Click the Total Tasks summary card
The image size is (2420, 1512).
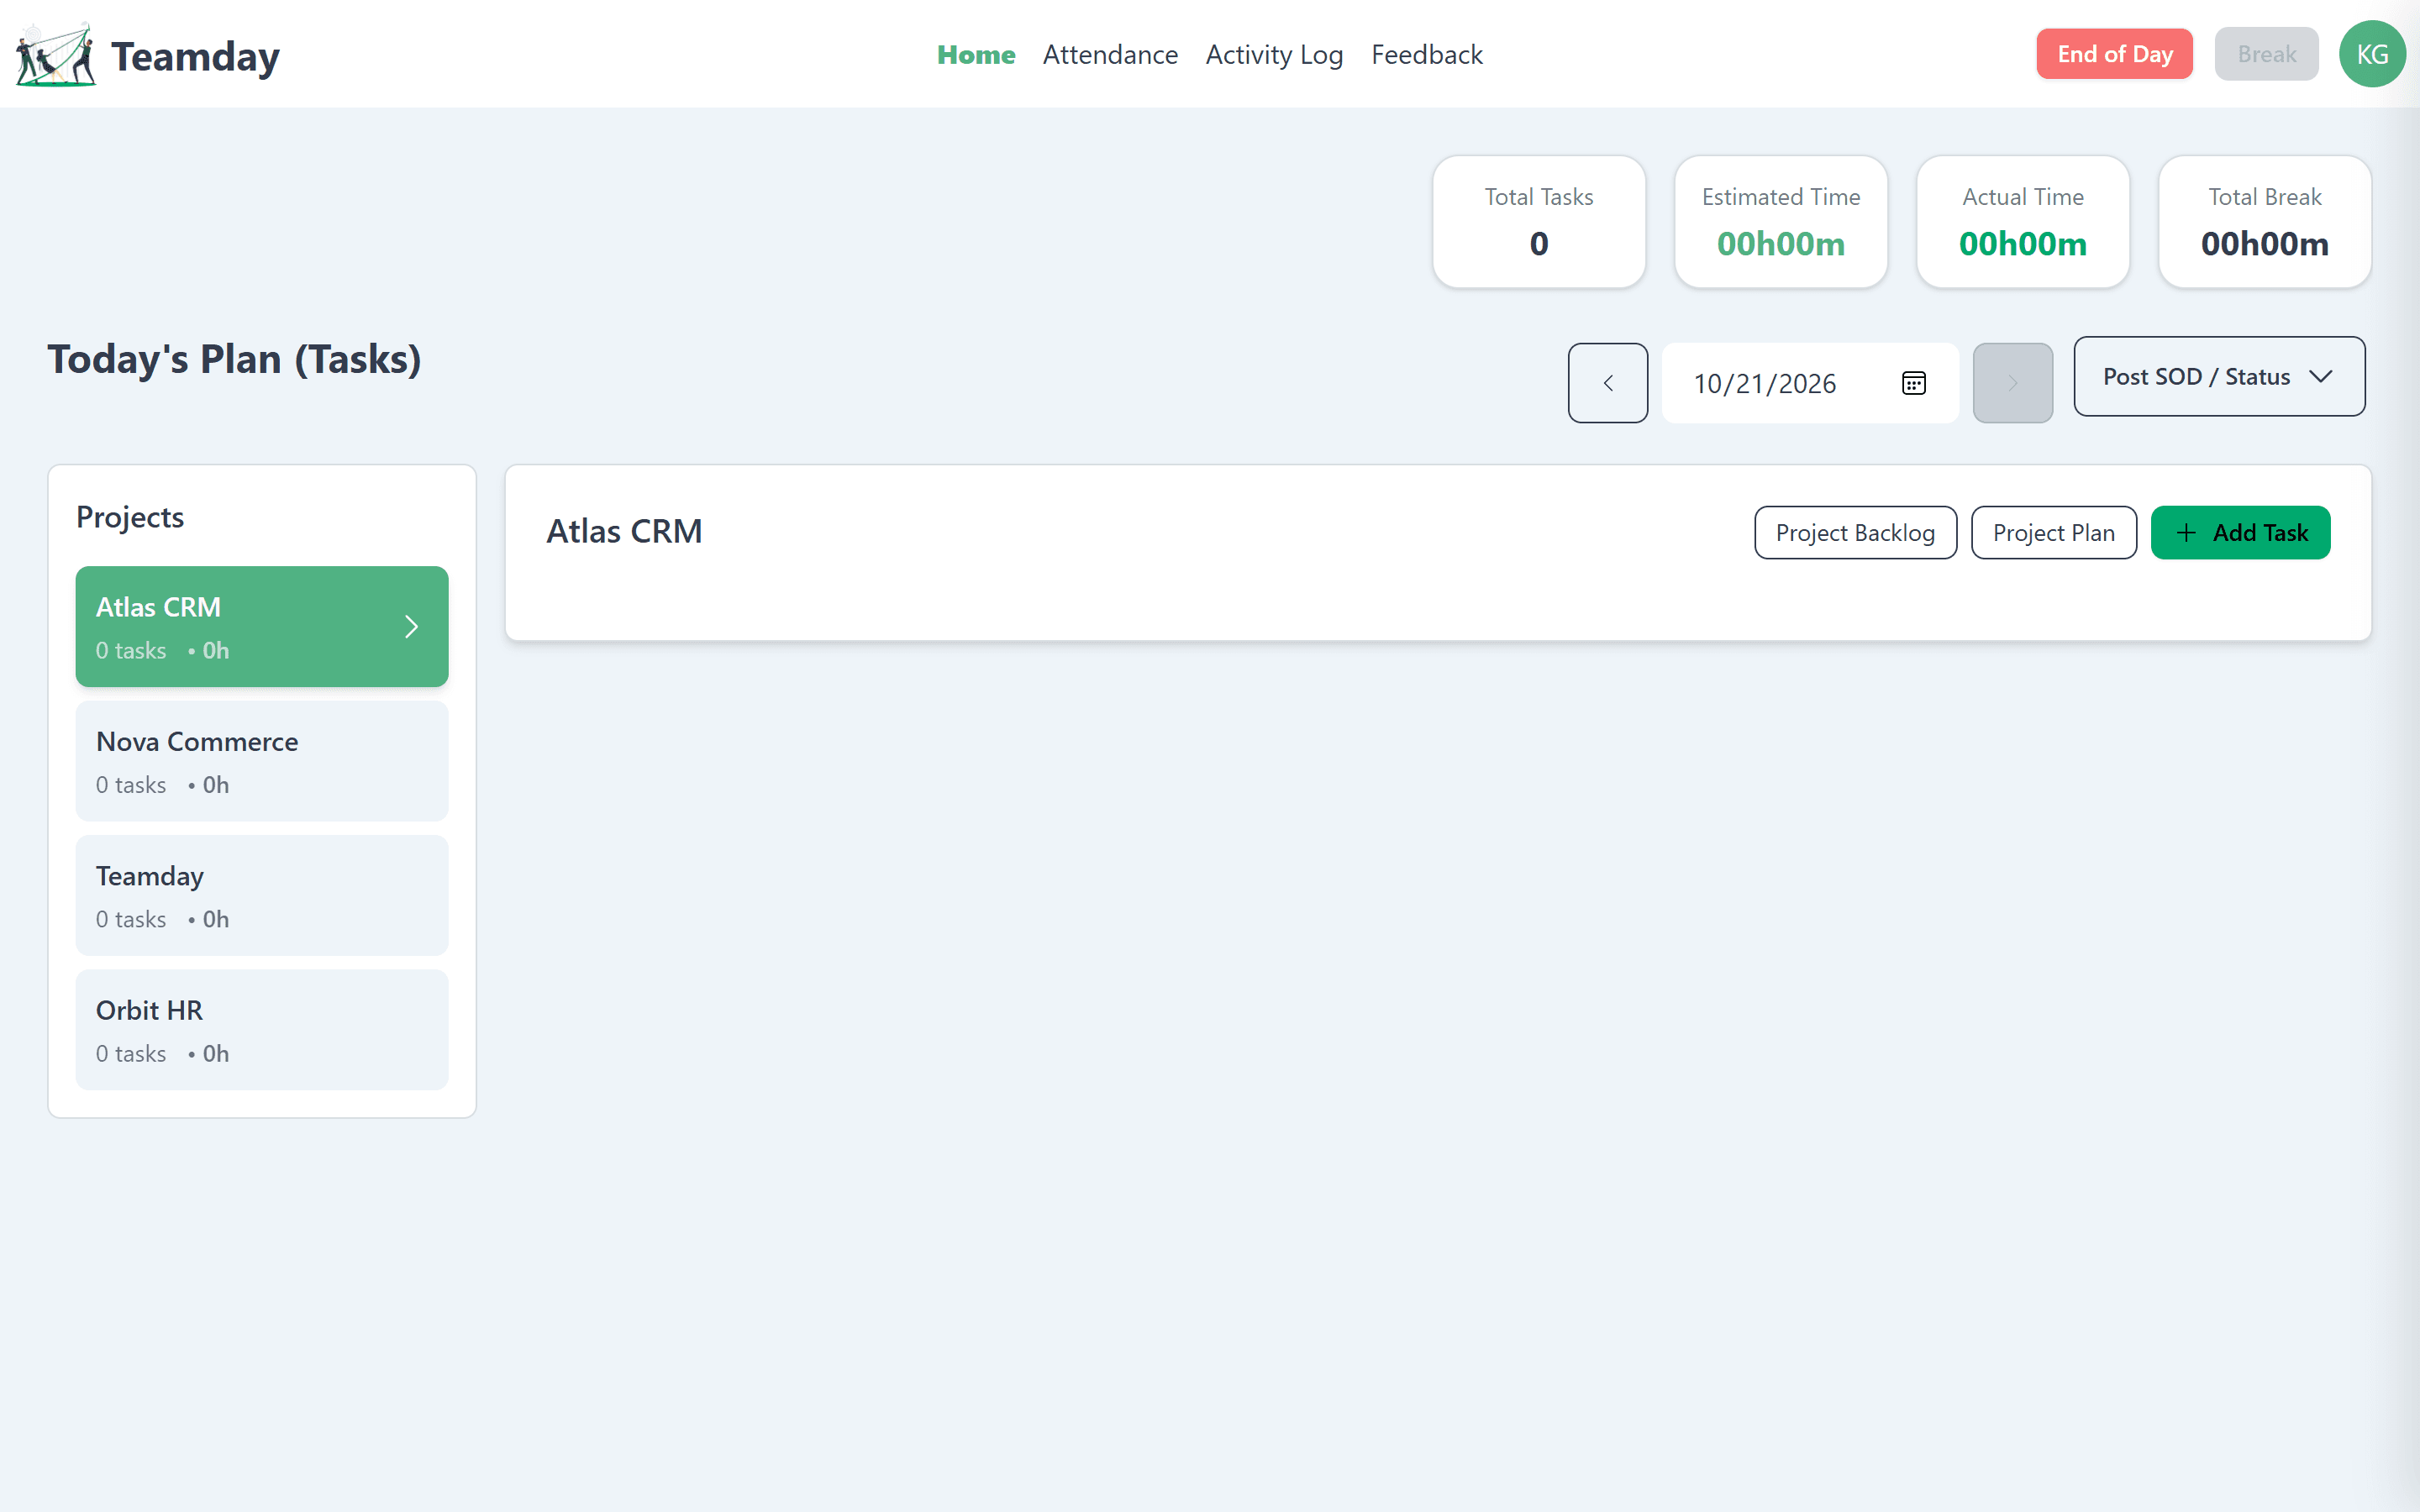(x=1539, y=222)
